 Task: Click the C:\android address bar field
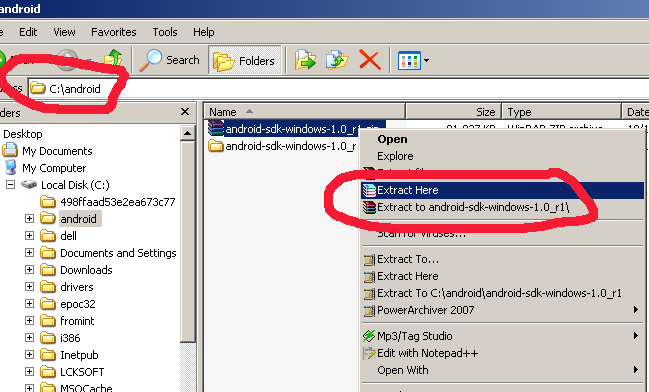coord(339,89)
